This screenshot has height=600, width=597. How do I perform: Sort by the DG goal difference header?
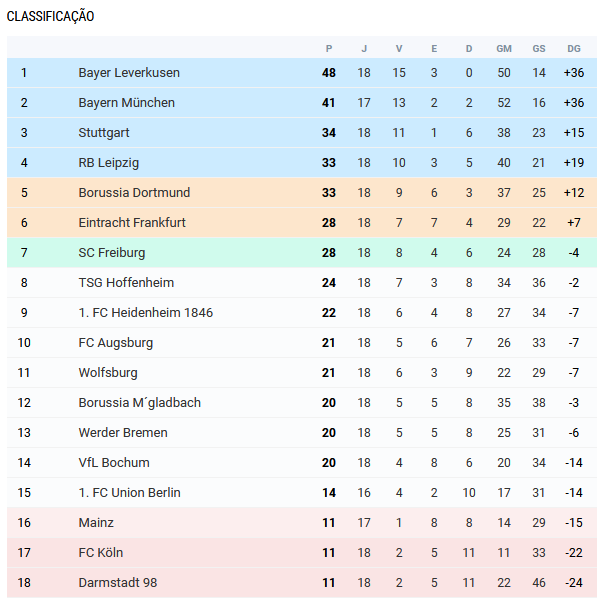574,49
